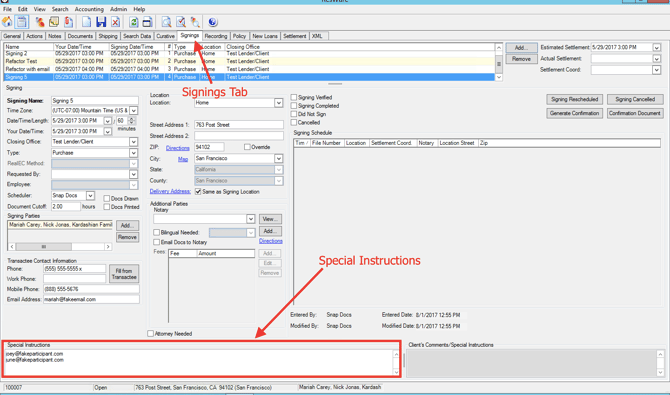Increase signing length minutes stepper
Screen dimensions: 670x395
point(132,119)
